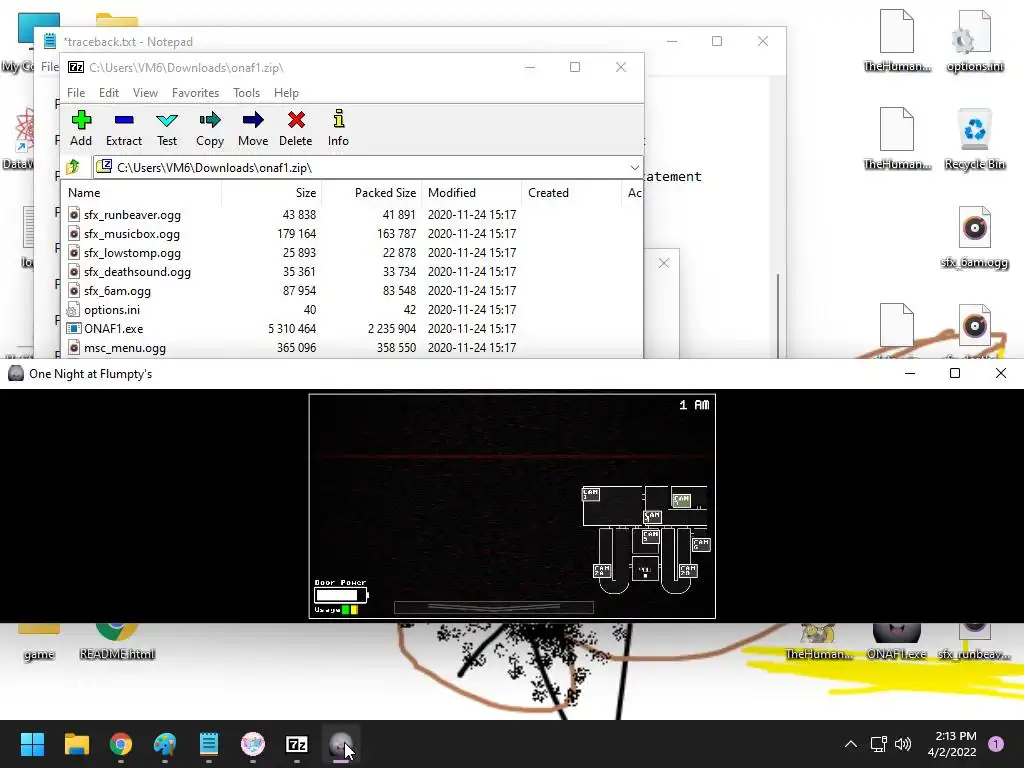Screen dimensions: 1024x768
Task: Open the File menu in 7-Zip
Action: 76,93
